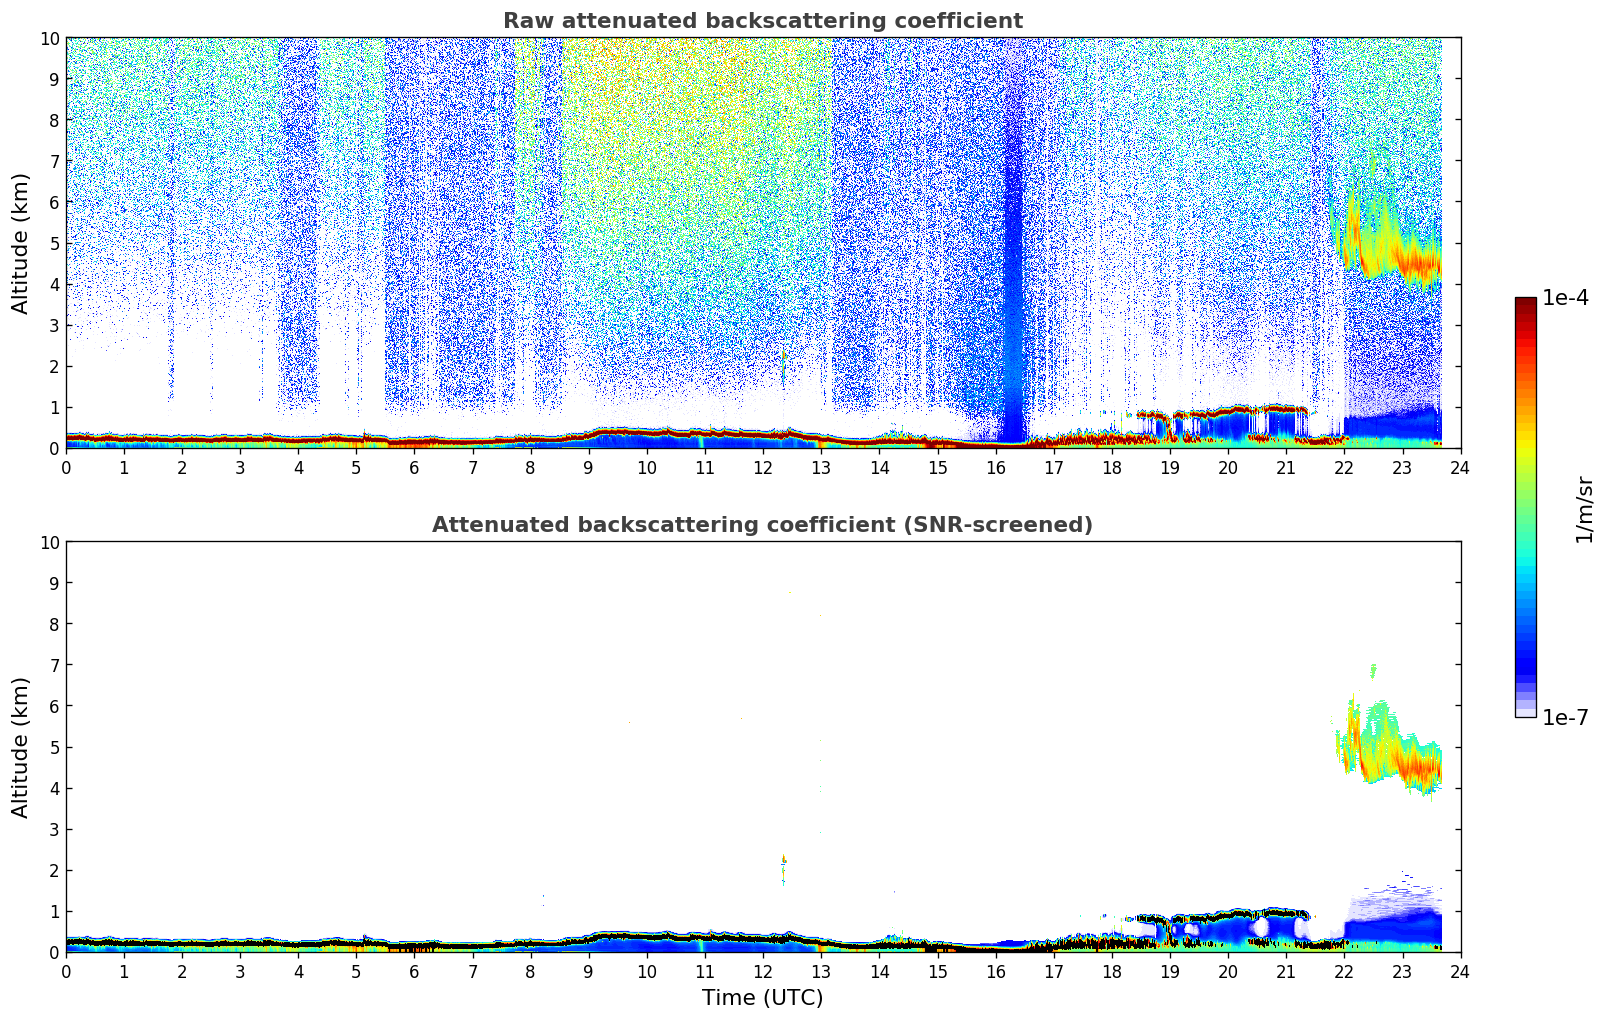Click the '9' time tick of the bottom plot
The height and width of the screenshot is (1020, 1606).
589,971
